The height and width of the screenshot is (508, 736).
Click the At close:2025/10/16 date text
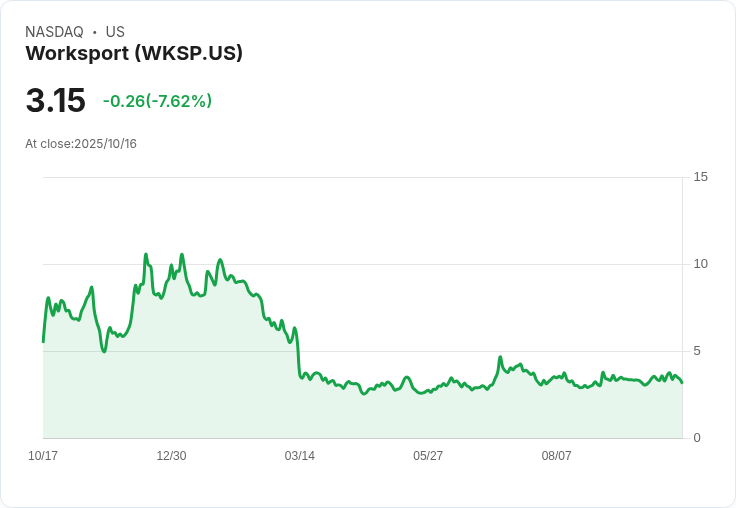tap(81, 144)
